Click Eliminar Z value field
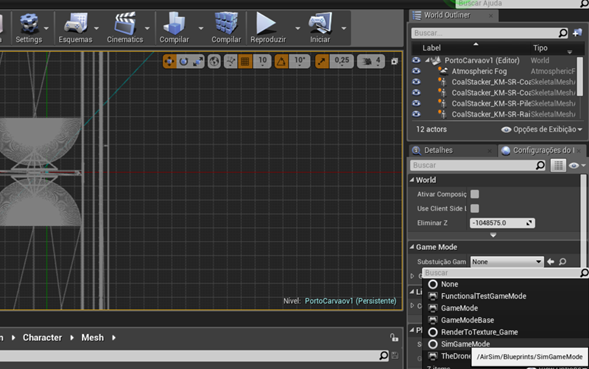Image resolution: width=589 pixels, height=369 pixels. [502, 223]
